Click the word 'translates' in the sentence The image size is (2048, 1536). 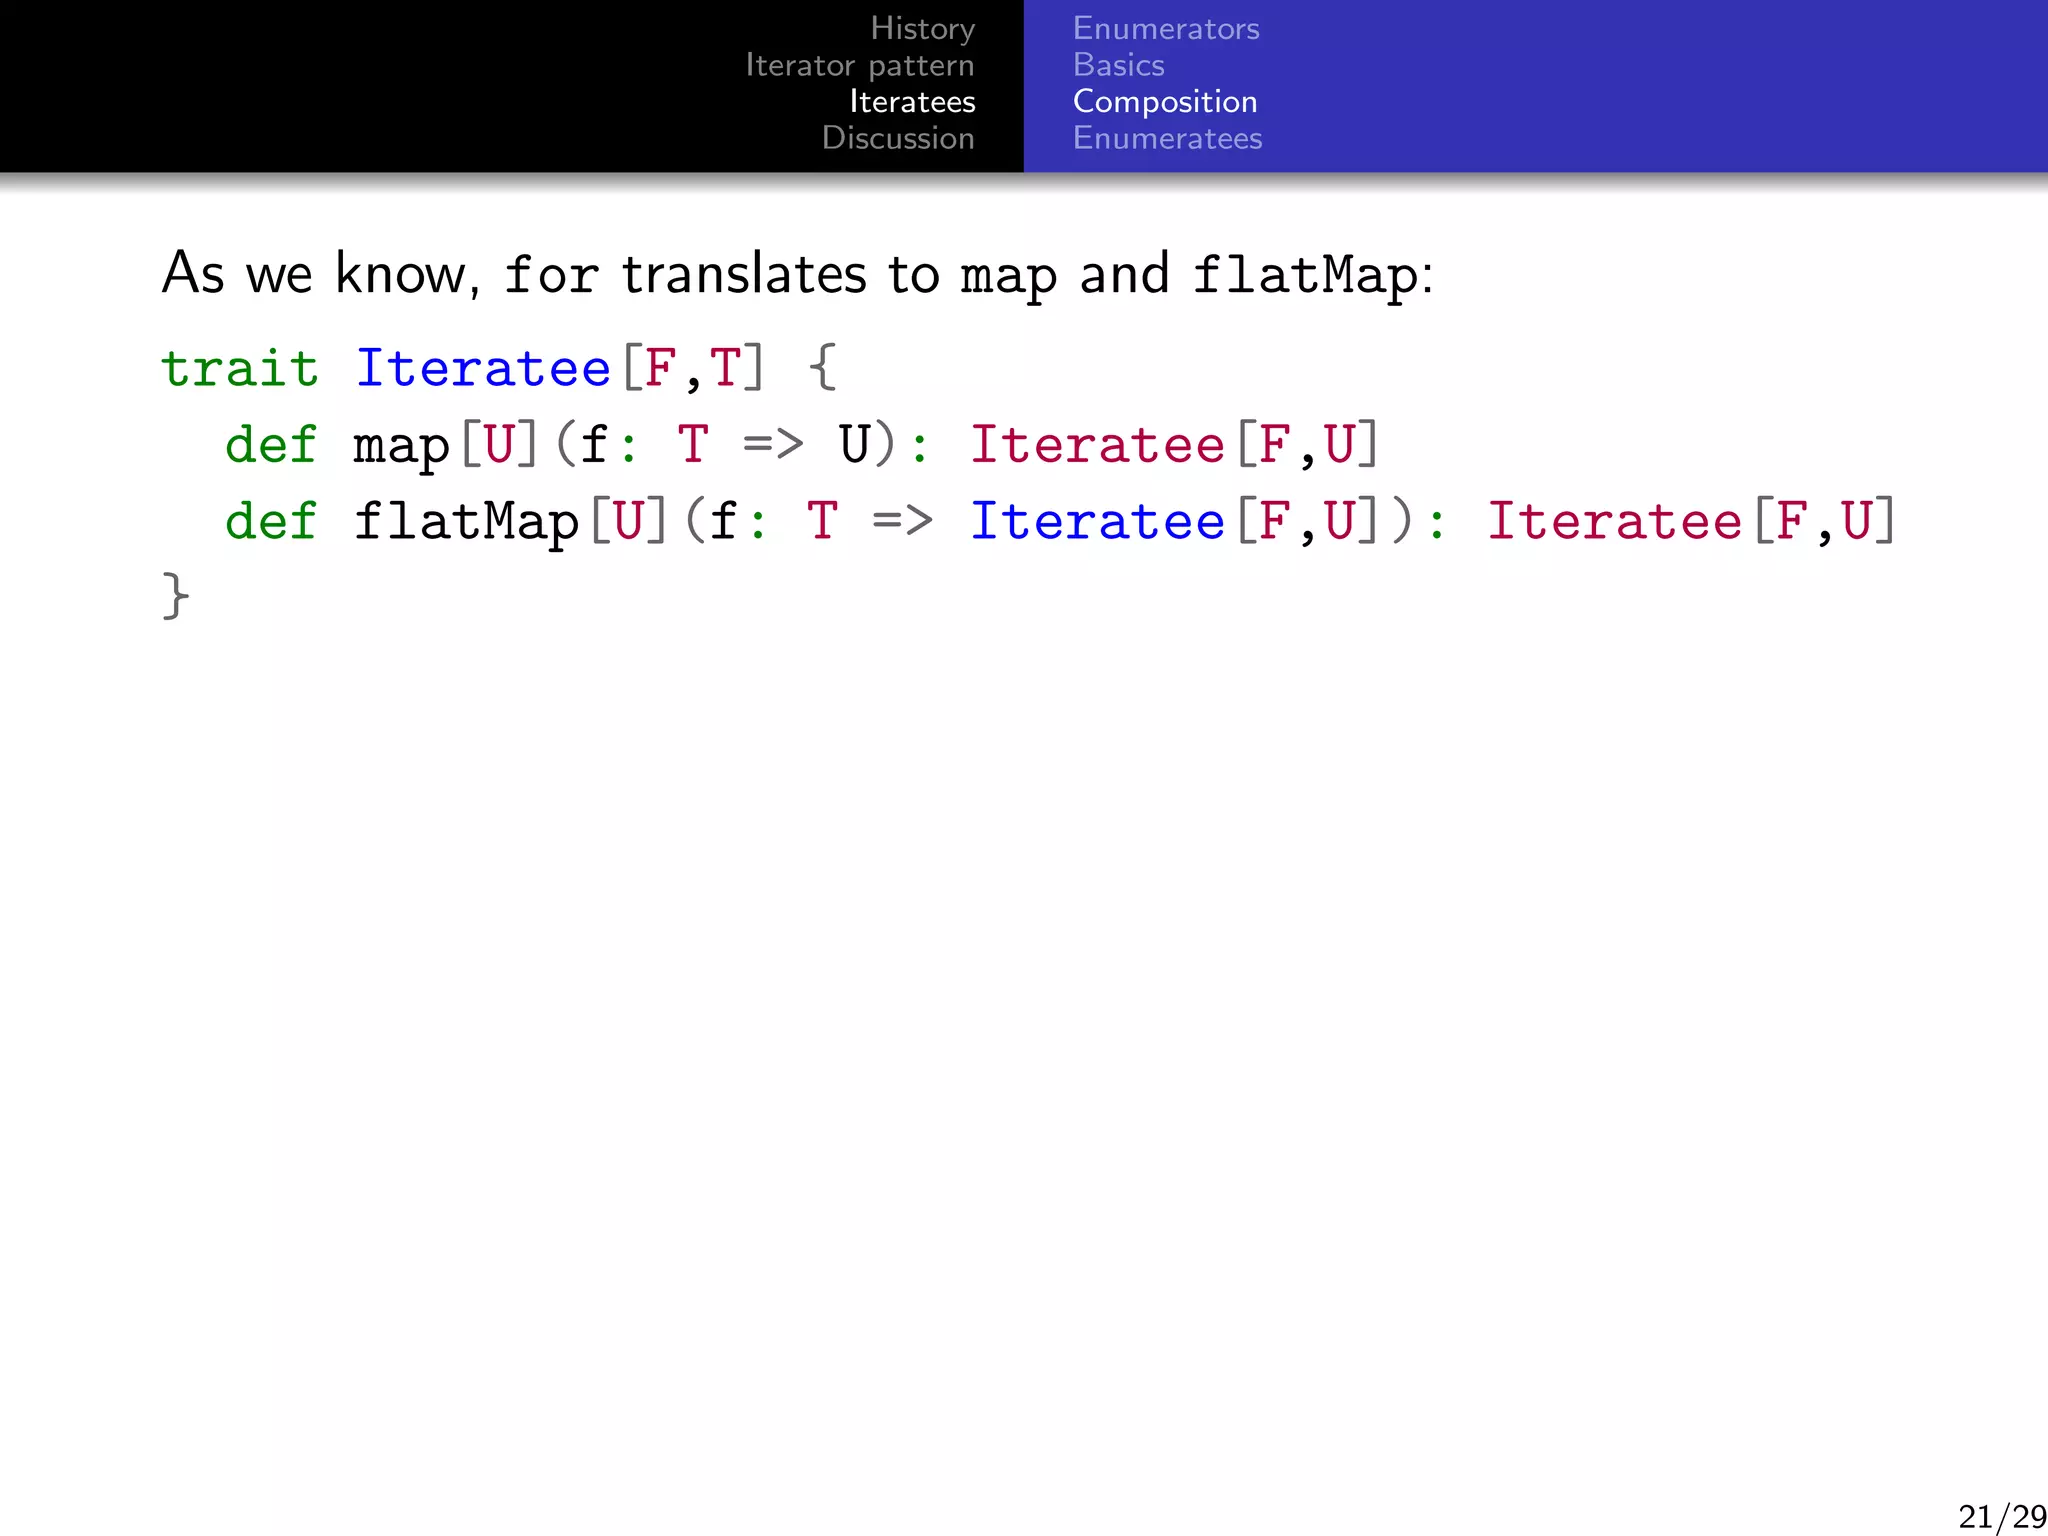[744, 273]
